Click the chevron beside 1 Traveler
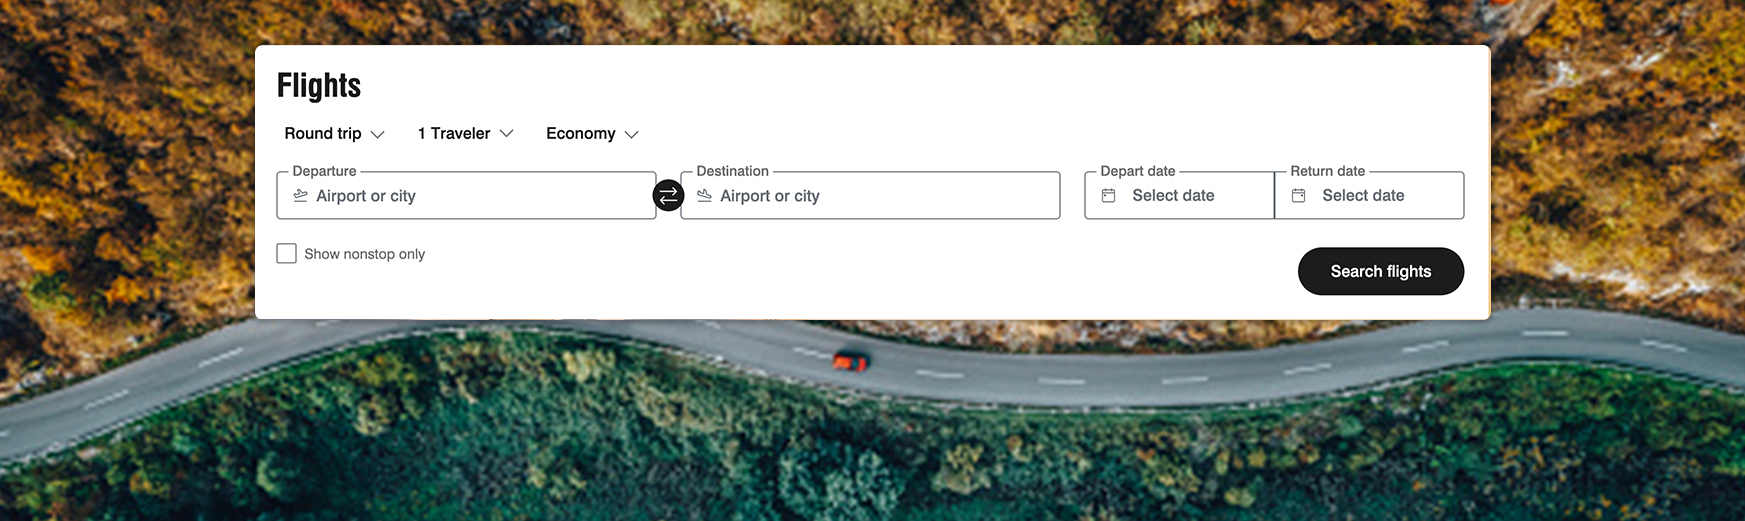Image resolution: width=1745 pixels, height=521 pixels. 506,133
